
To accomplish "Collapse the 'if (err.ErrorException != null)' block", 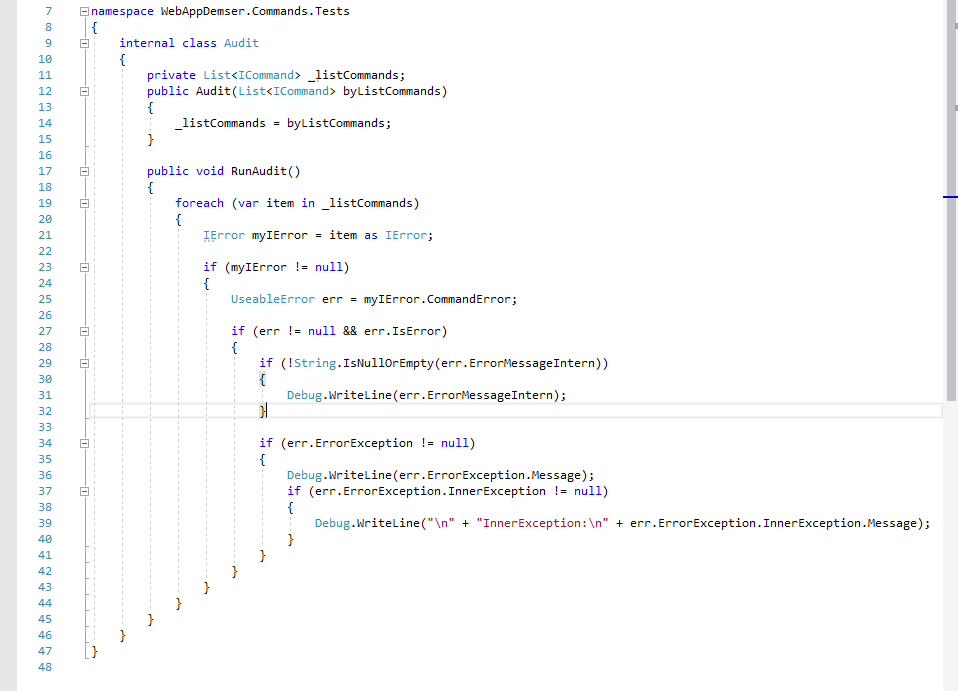I will coord(84,443).
